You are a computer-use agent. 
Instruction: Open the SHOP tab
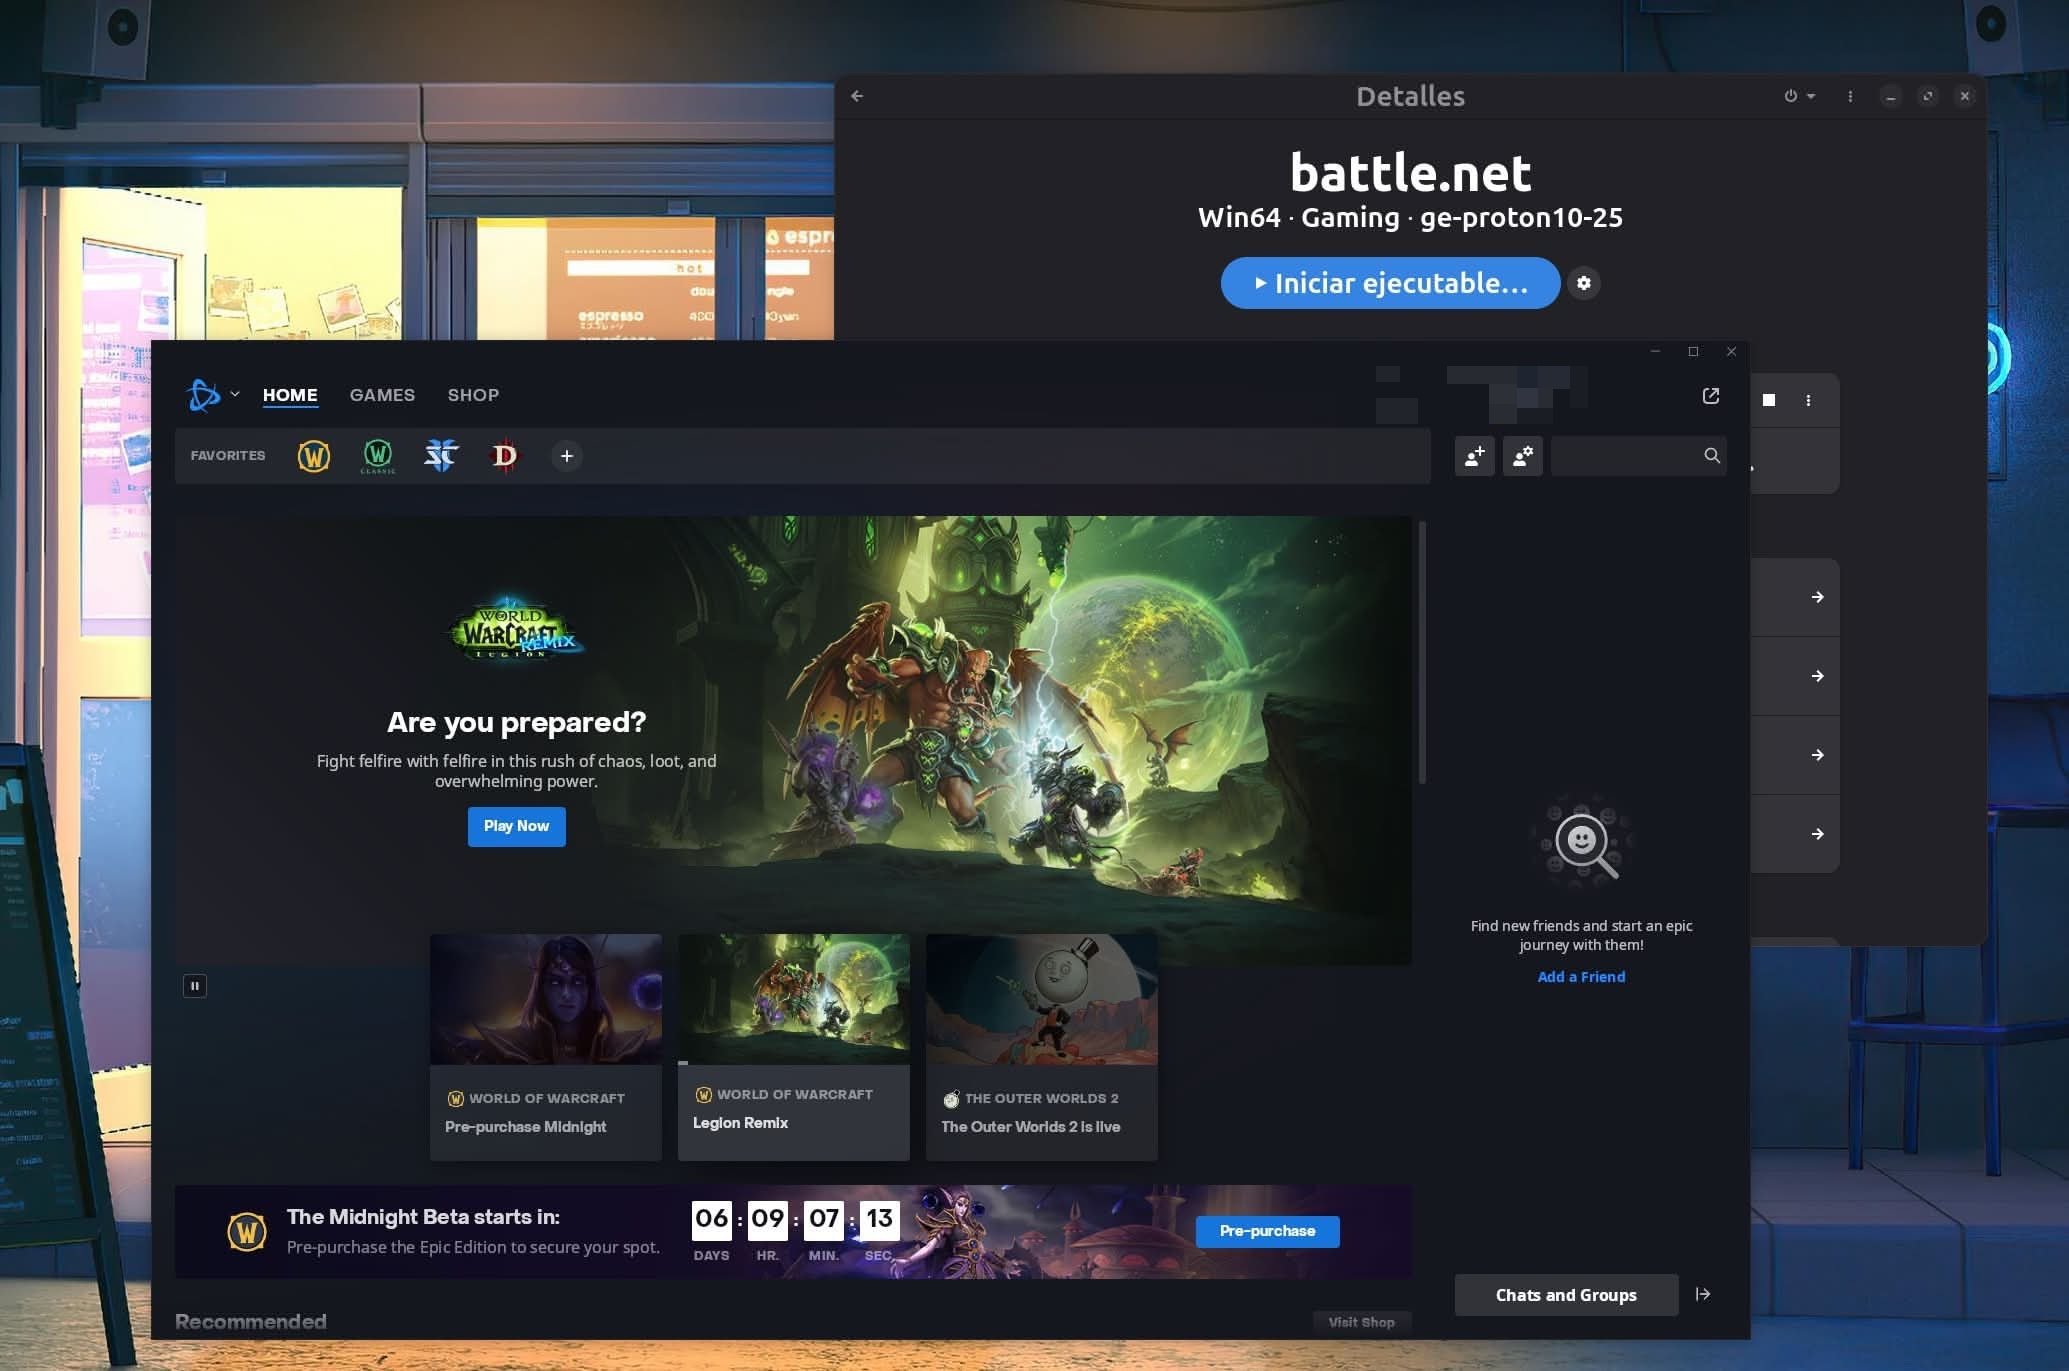(x=473, y=395)
